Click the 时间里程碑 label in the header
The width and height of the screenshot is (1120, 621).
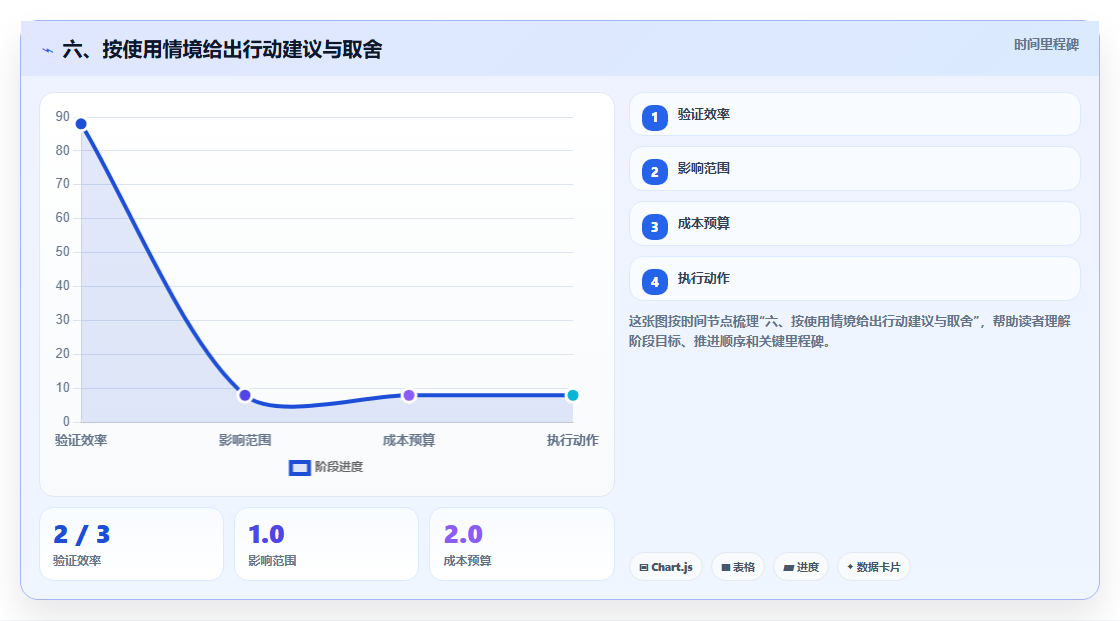1046,45
